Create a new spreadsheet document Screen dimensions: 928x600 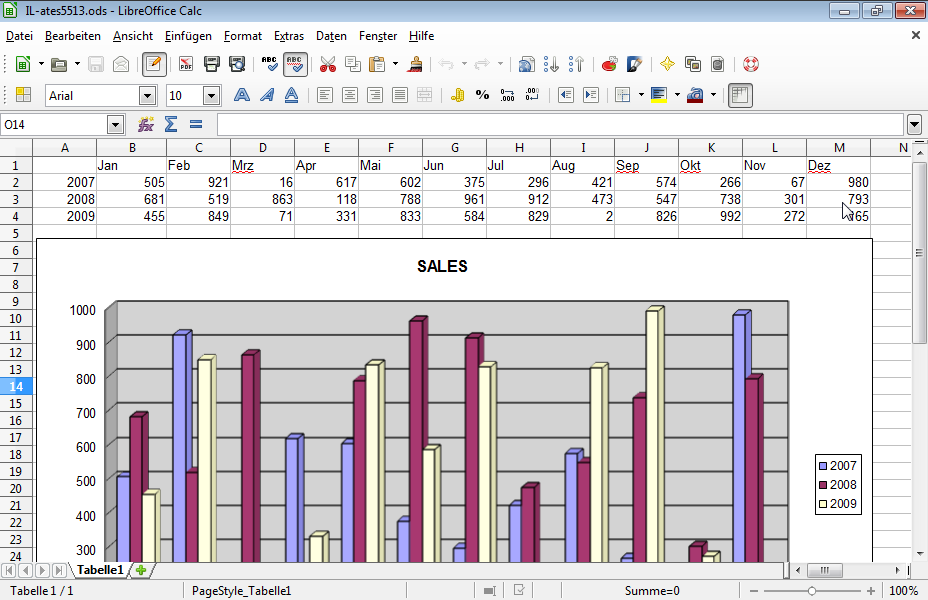(22, 64)
